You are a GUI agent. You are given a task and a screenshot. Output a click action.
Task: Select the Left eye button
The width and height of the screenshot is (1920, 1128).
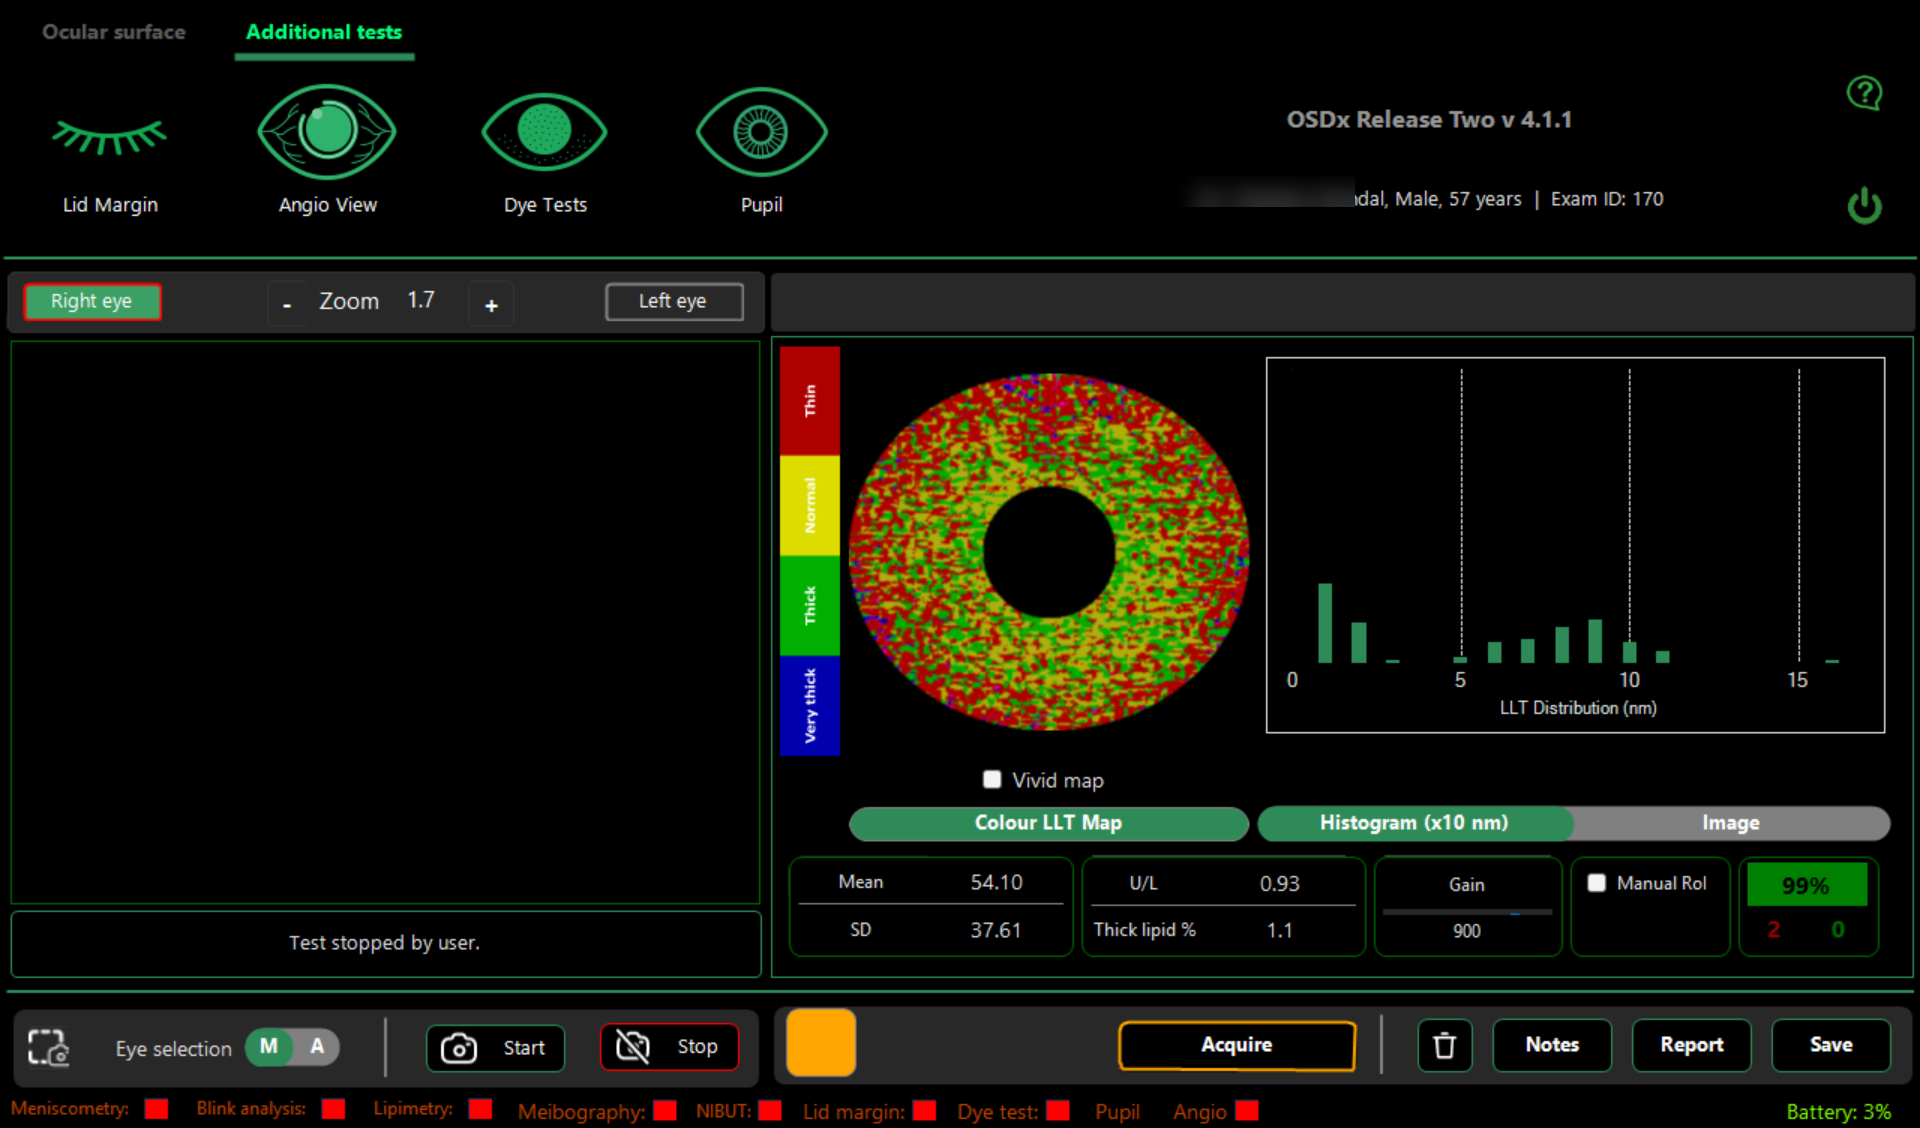(674, 301)
